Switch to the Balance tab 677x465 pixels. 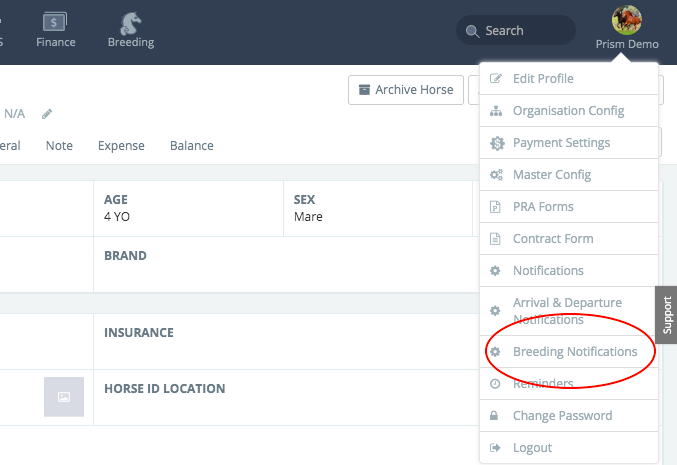pyautogui.click(x=192, y=146)
